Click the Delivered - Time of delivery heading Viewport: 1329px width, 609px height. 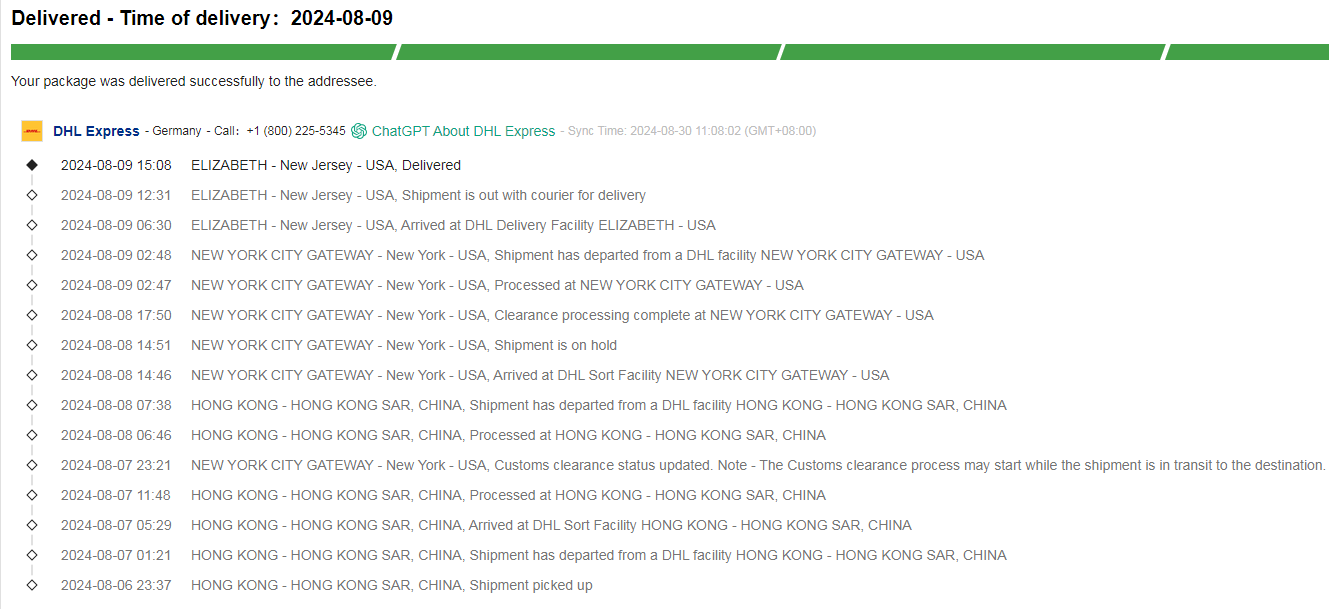coord(202,20)
